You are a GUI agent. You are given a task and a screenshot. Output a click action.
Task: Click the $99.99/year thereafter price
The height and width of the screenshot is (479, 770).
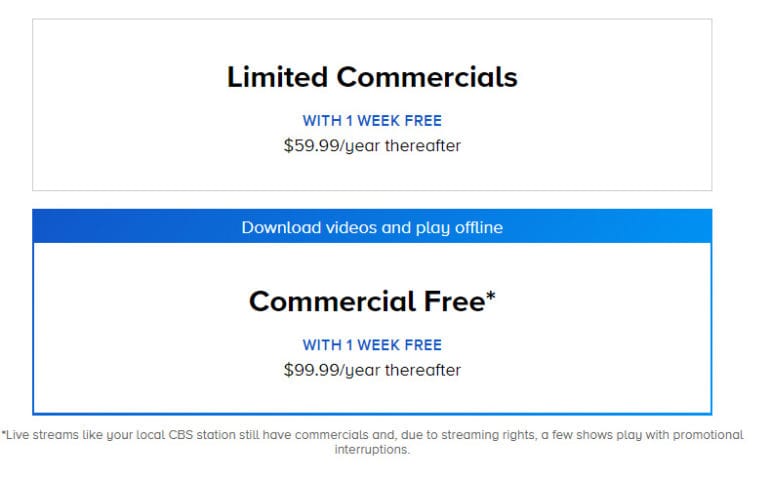[371, 370]
